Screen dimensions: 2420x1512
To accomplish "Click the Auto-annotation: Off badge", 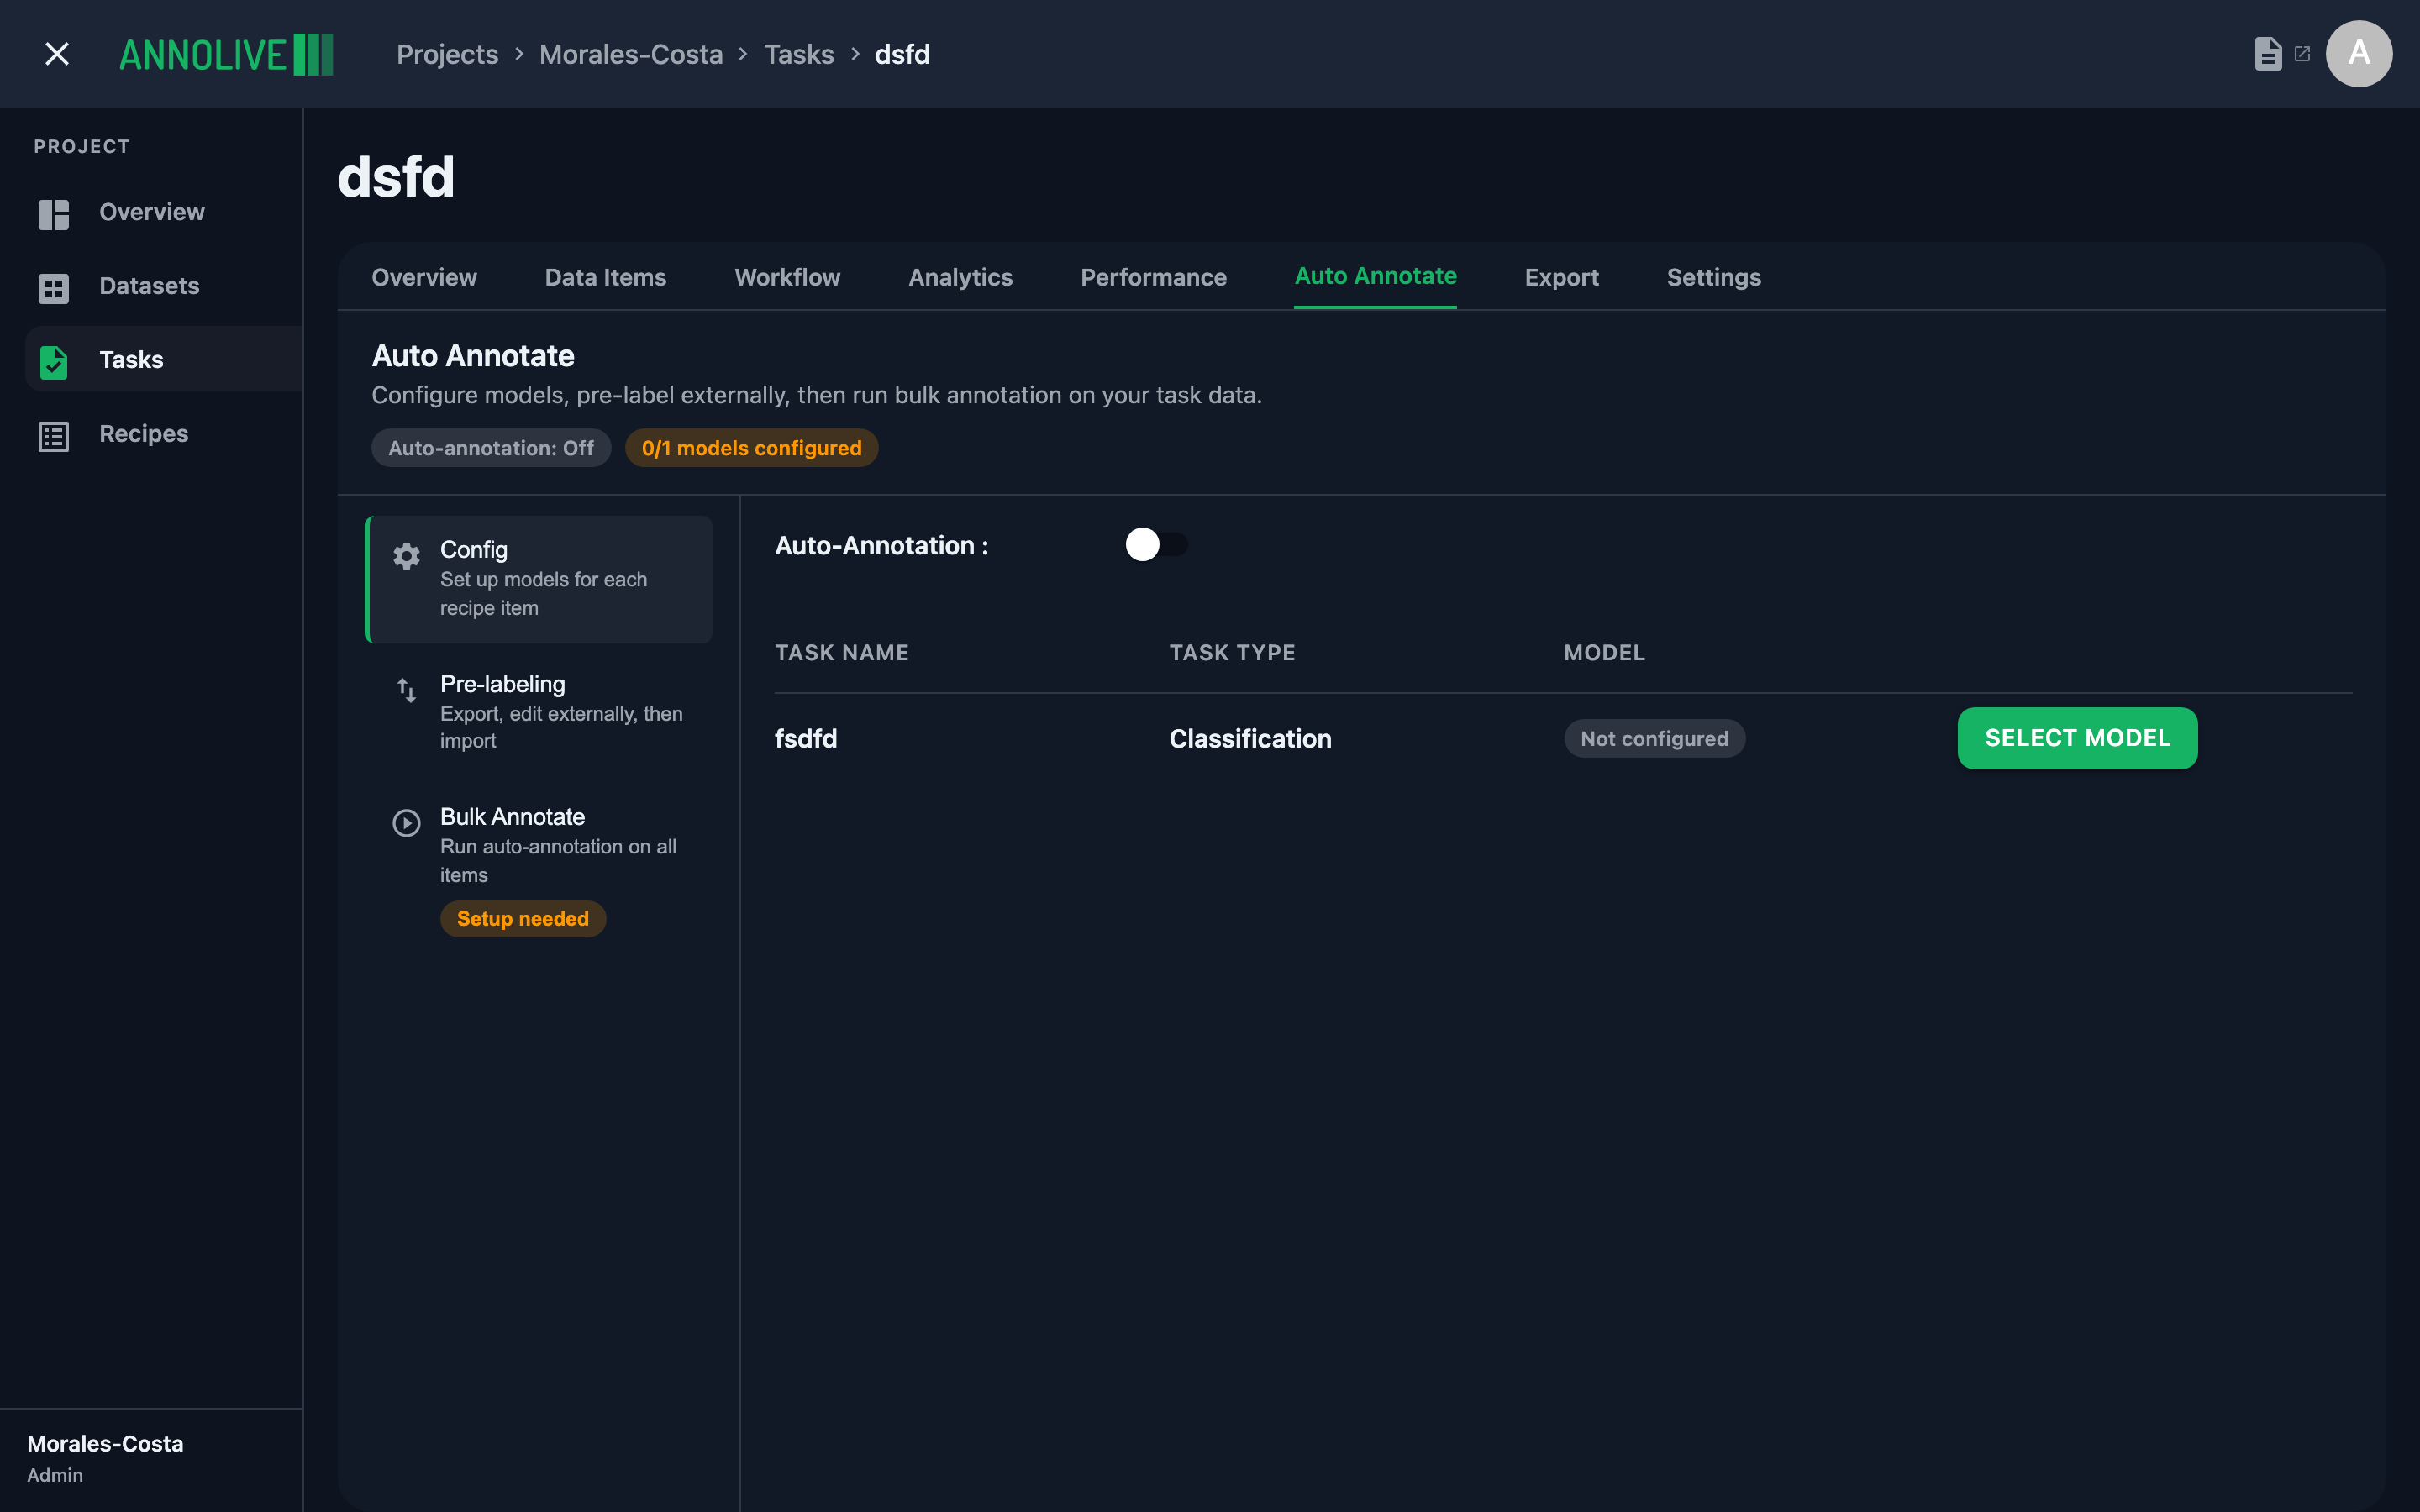I will click(491, 448).
